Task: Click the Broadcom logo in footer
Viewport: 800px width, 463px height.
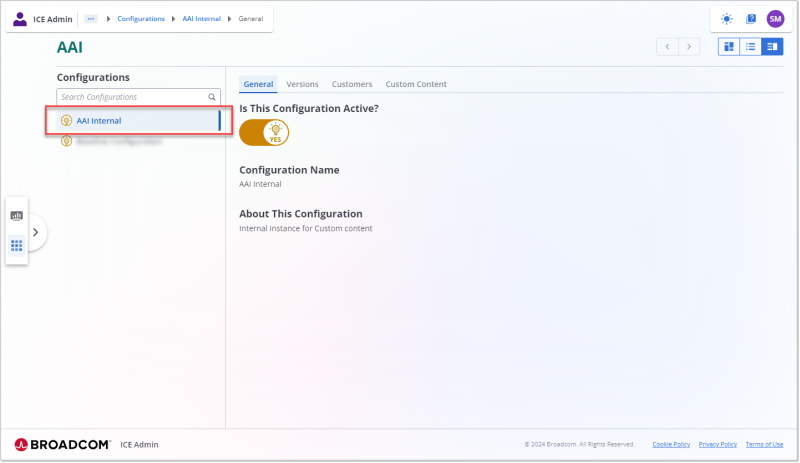Action: coord(62,445)
